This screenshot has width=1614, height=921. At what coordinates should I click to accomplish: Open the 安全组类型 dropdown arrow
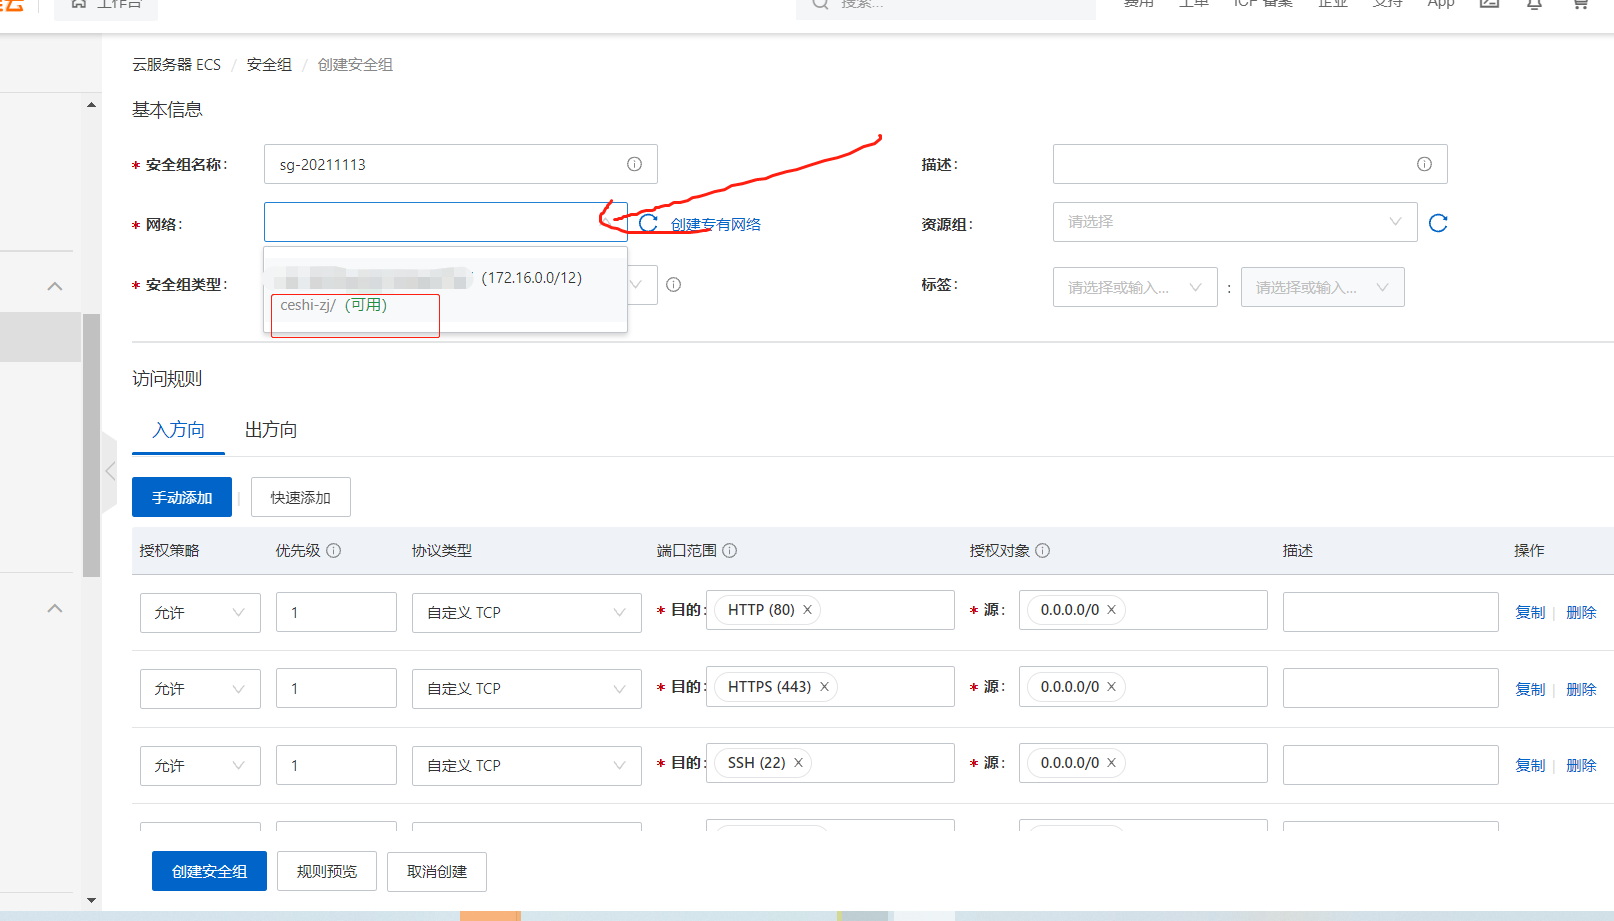point(636,285)
